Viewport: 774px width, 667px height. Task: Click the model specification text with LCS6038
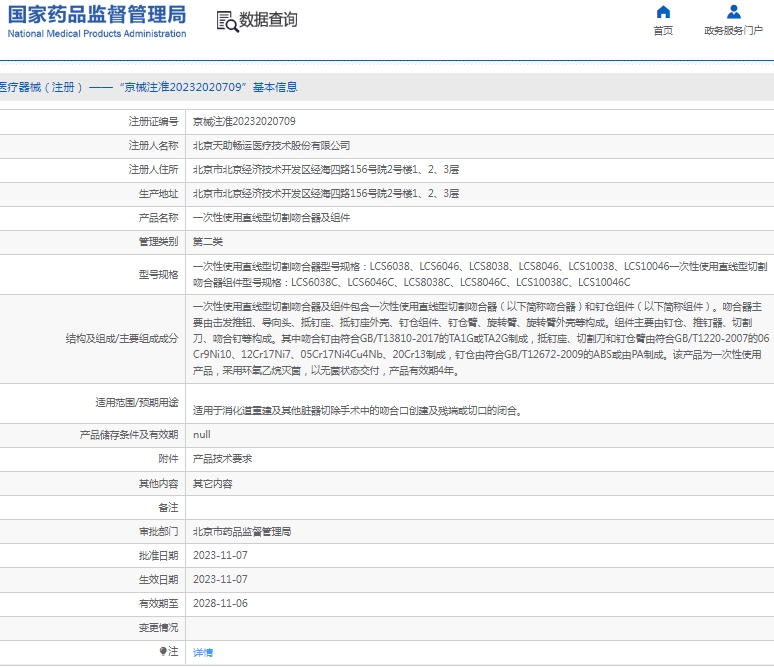coord(480,275)
